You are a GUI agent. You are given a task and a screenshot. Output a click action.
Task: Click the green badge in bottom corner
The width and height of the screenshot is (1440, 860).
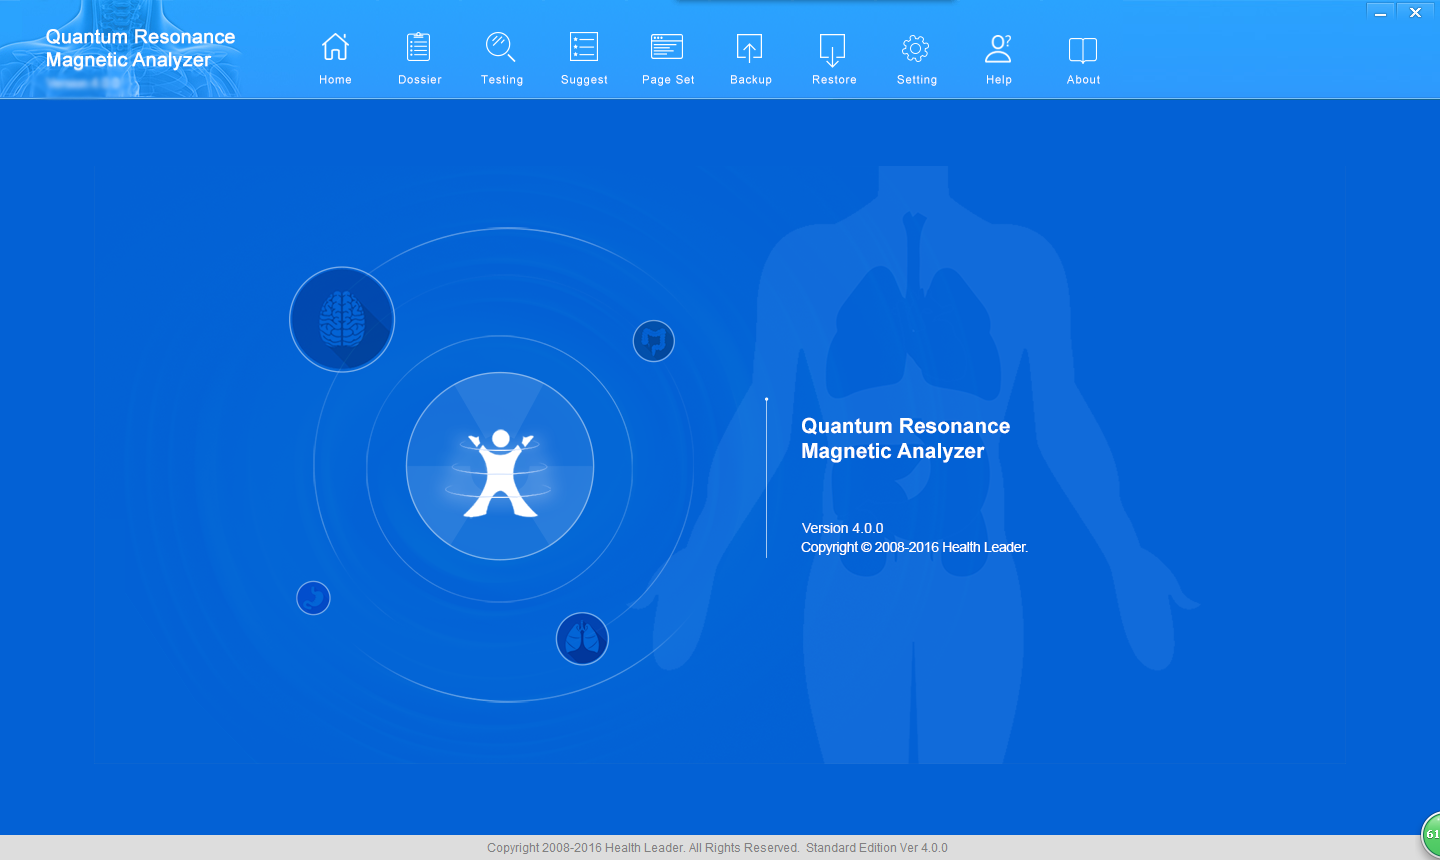1431,835
